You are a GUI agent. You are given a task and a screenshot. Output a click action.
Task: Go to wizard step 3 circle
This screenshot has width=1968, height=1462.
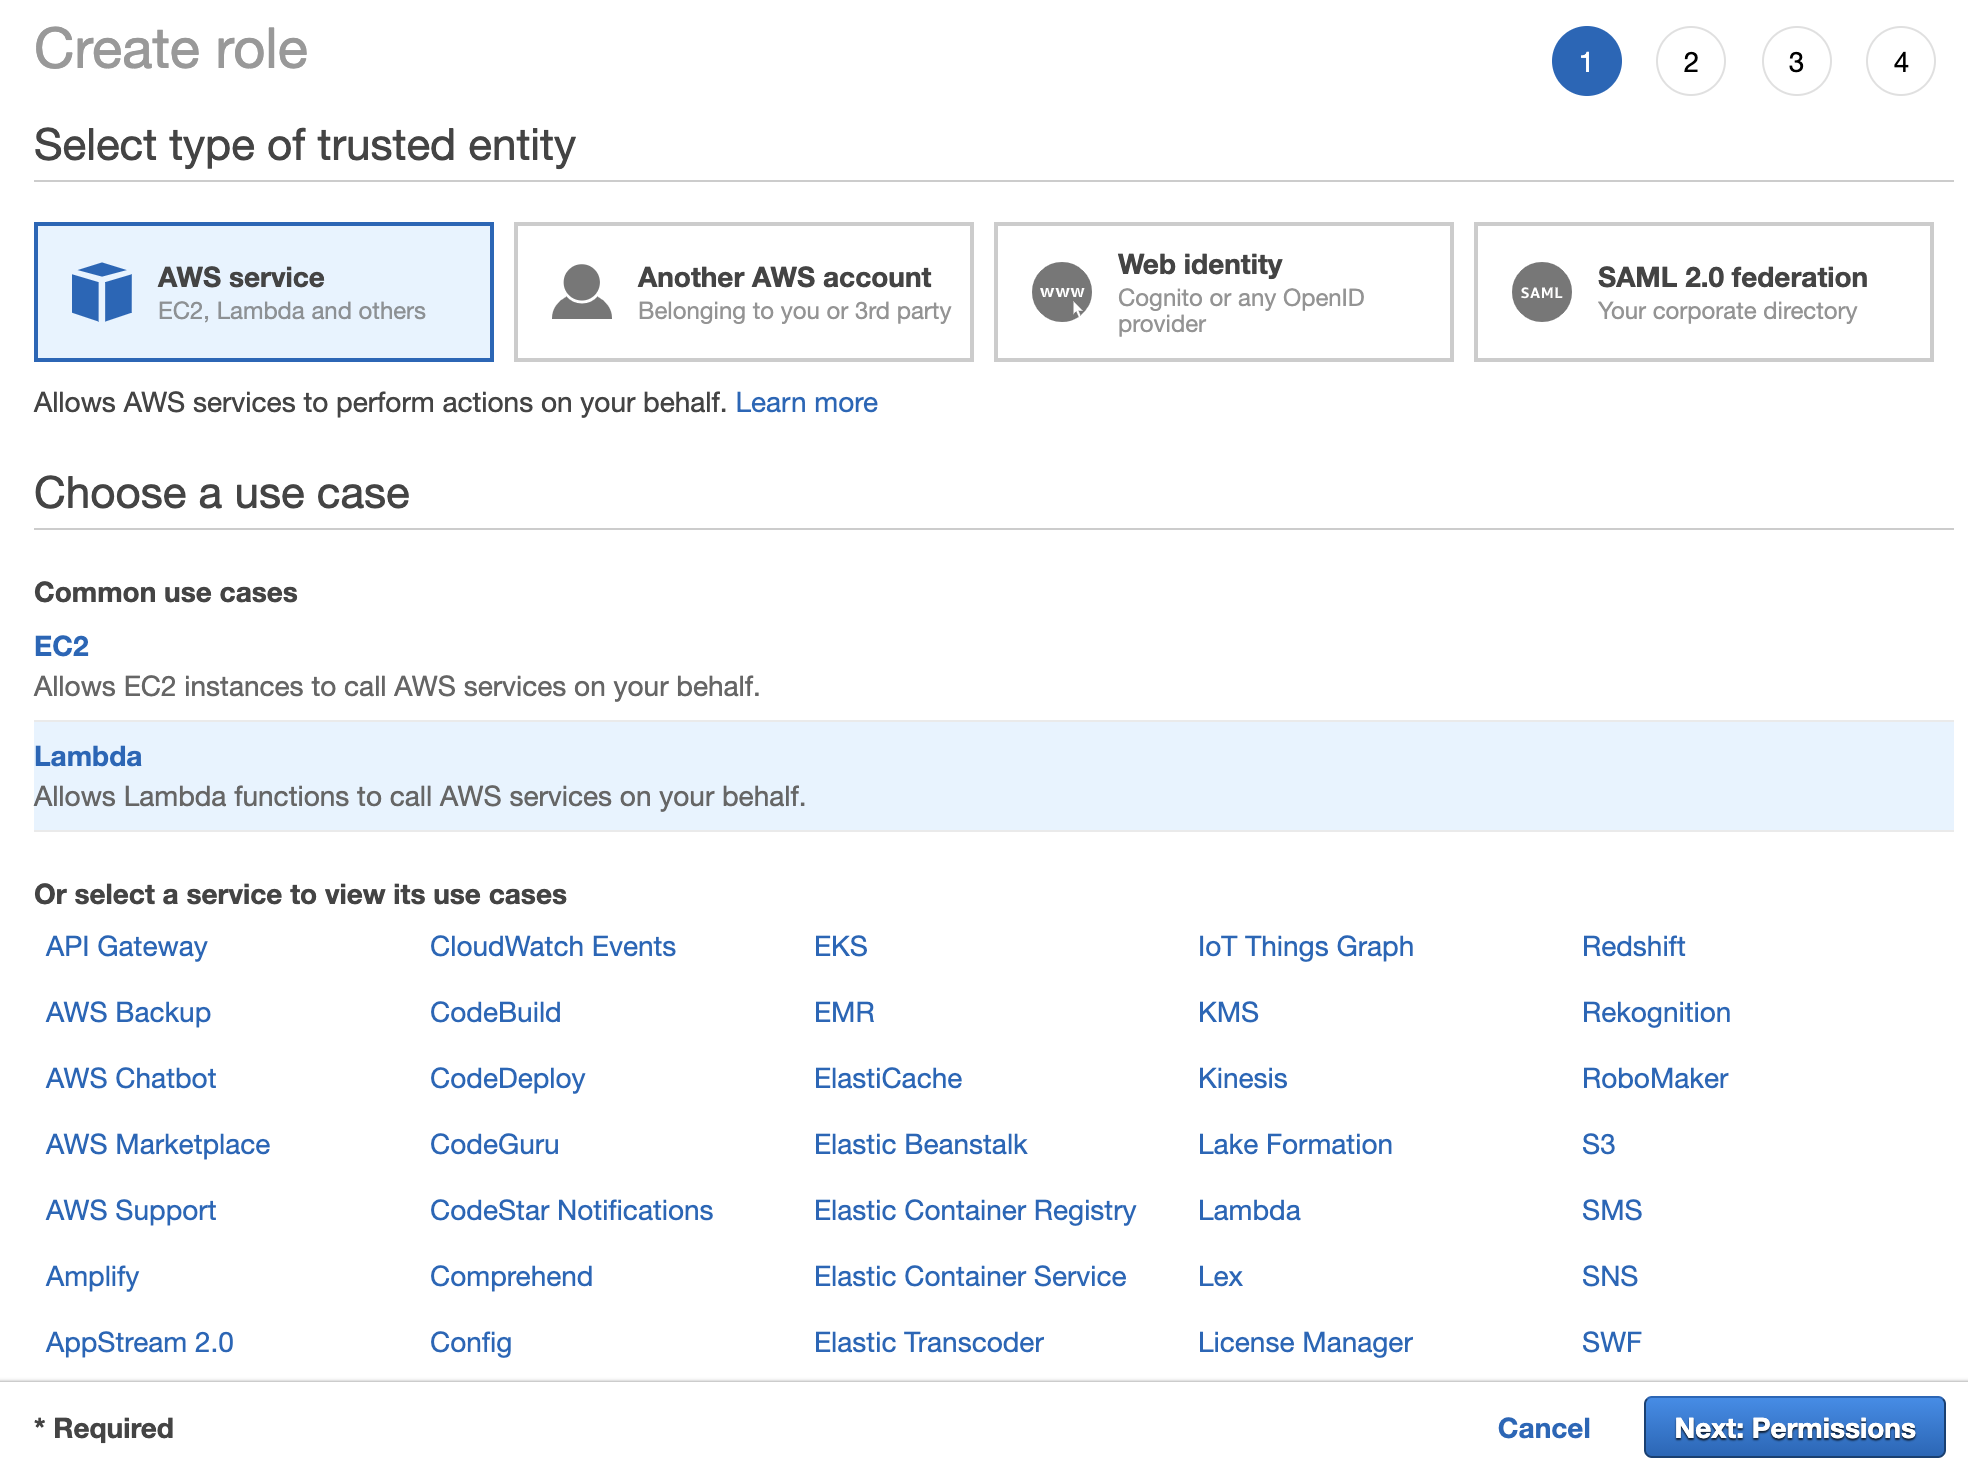pos(1796,62)
